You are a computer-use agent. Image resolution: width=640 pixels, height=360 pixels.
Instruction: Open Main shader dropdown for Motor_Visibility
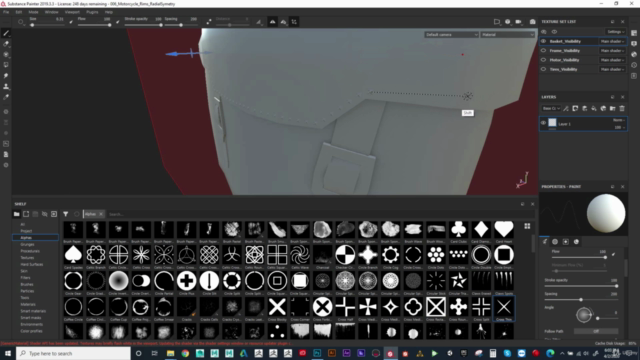[612, 60]
